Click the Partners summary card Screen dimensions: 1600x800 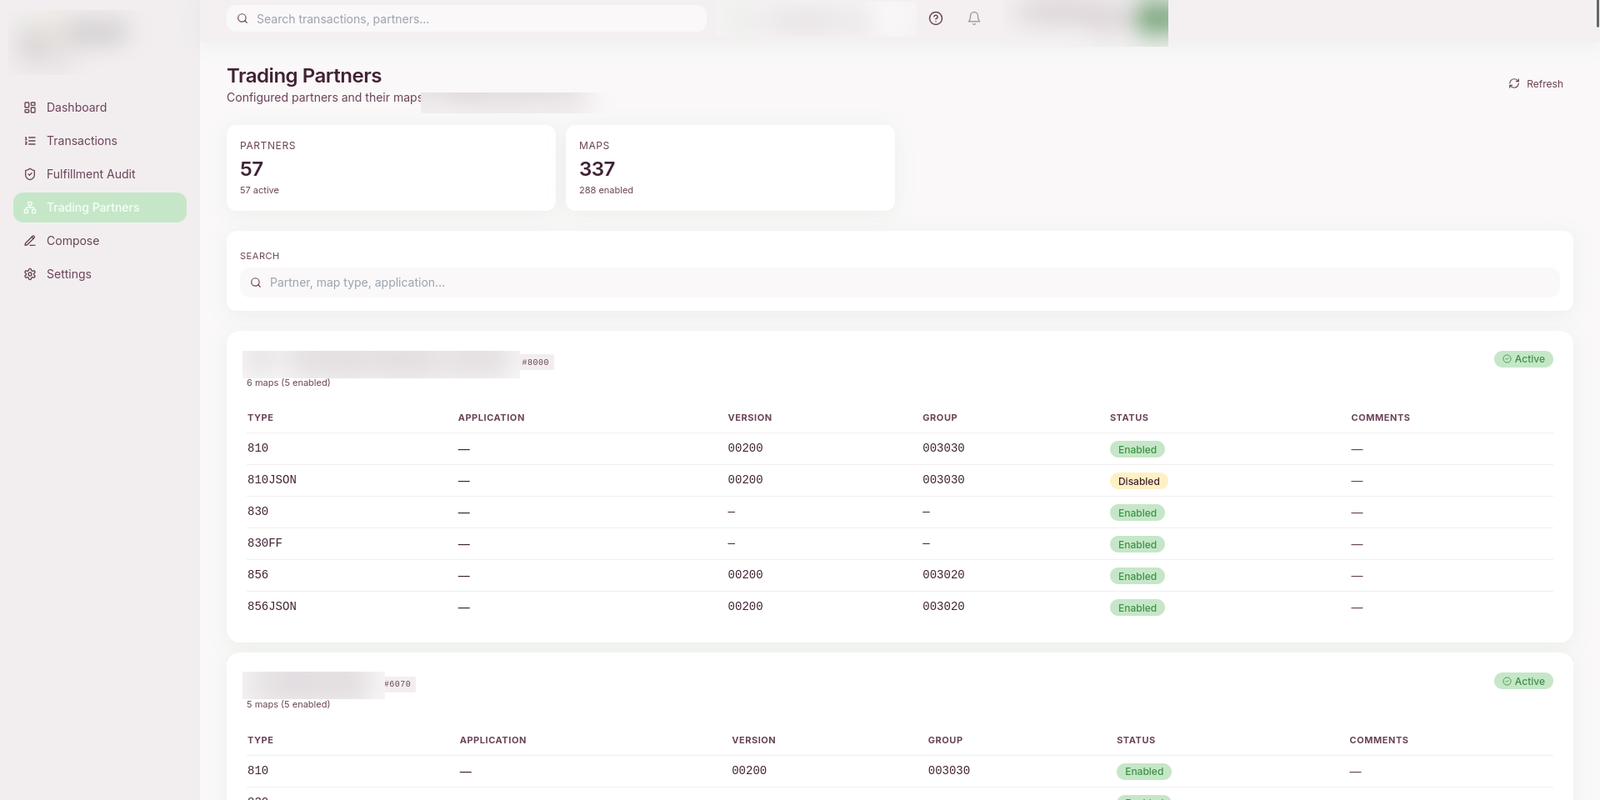(391, 168)
